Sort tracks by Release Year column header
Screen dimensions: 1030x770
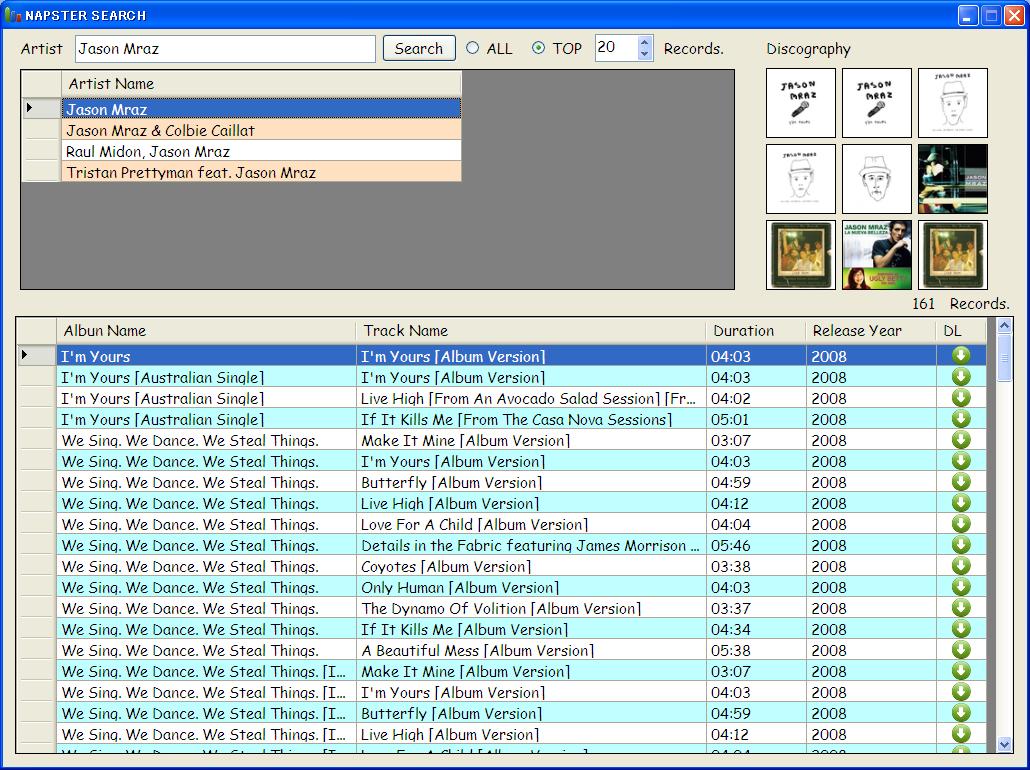coord(871,330)
